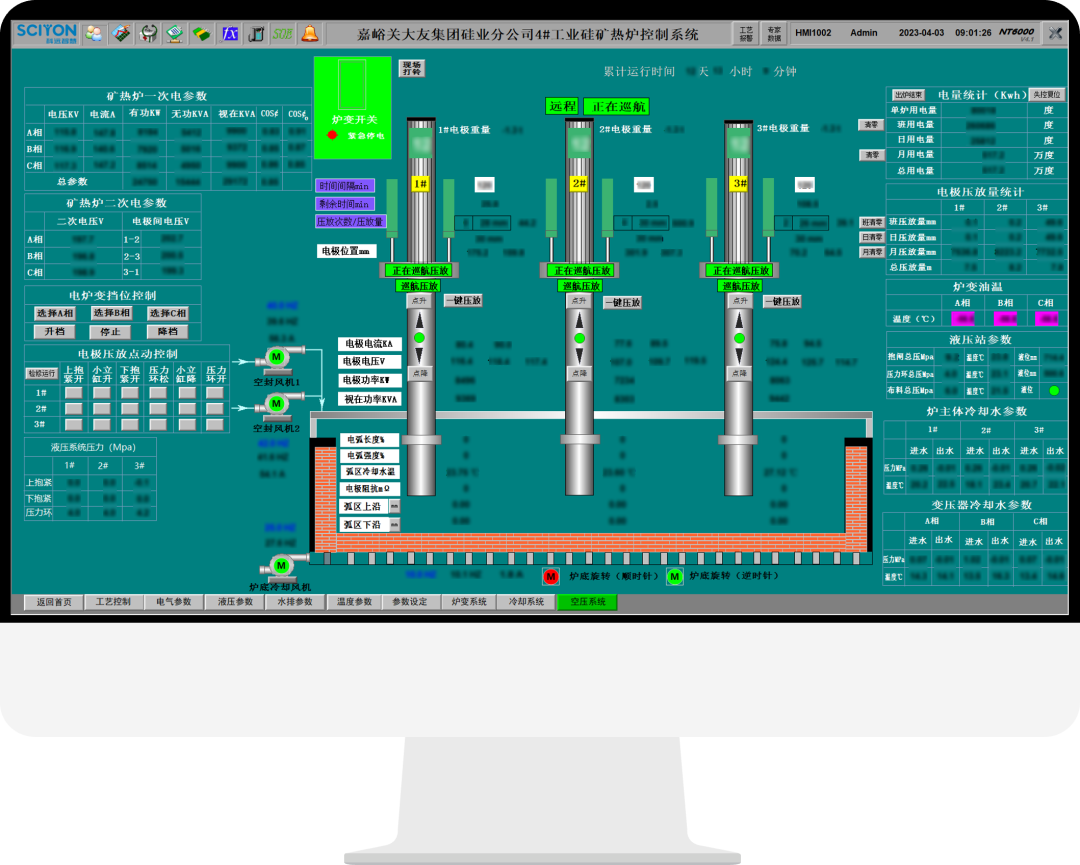The height and width of the screenshot is (865, 1080).
Task: Click the magenta A相 oil temperature box
Action: click(963, 319)
